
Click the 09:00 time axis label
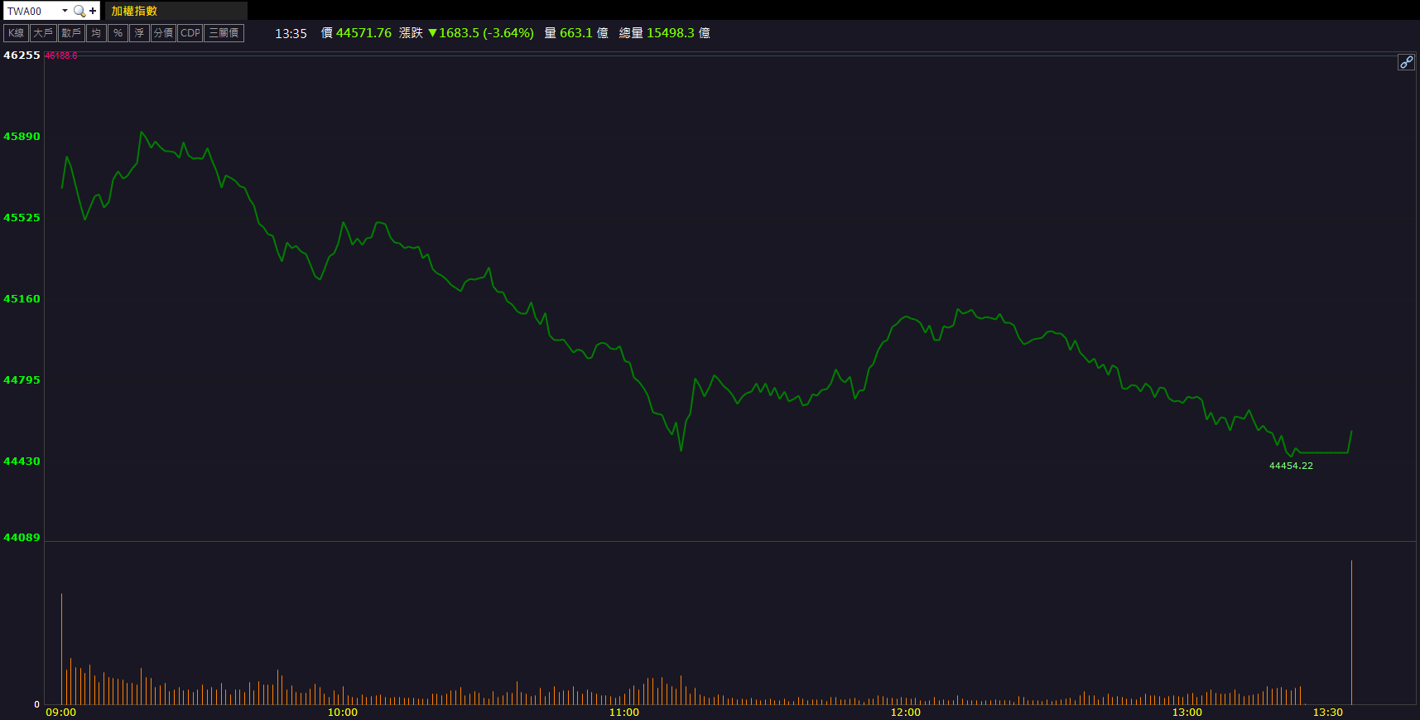pyautogui.click(x=61, y=712)
